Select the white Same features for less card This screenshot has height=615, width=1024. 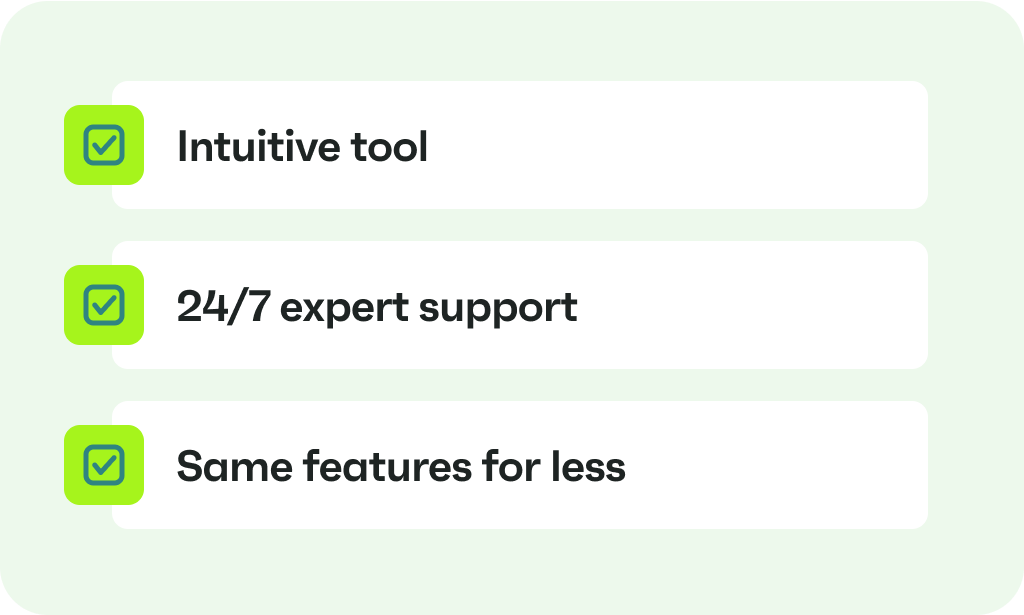[x=520, y=465]
